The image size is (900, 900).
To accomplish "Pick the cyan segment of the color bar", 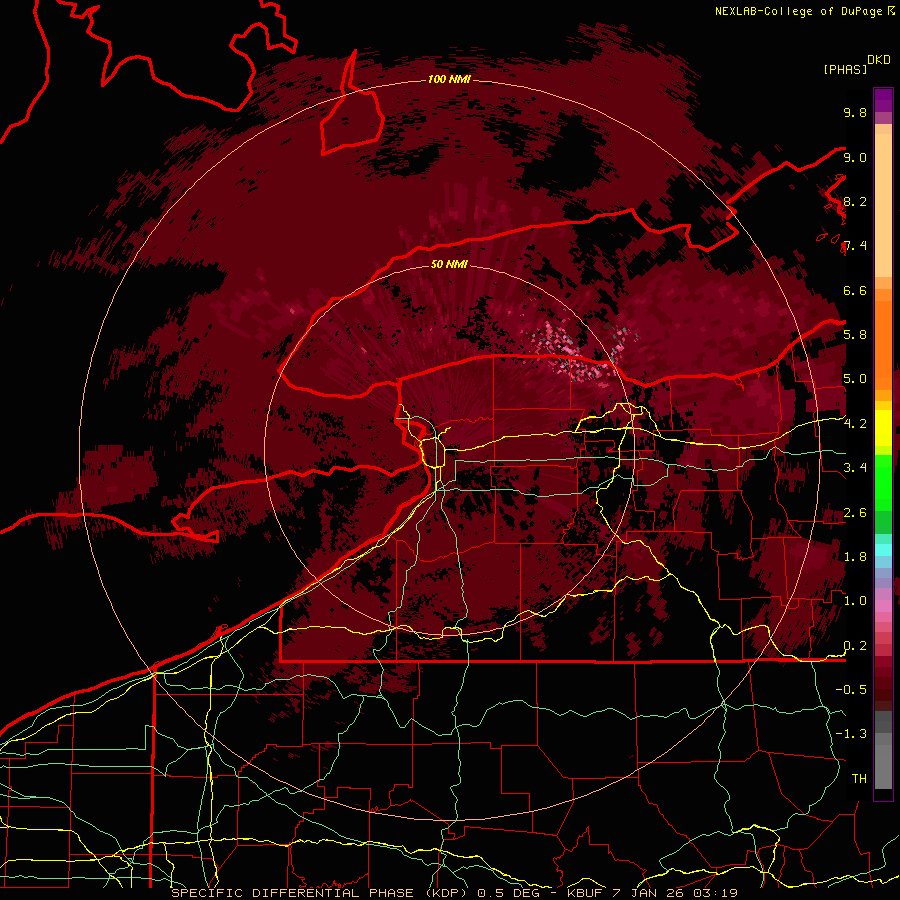I will (883, 549).
